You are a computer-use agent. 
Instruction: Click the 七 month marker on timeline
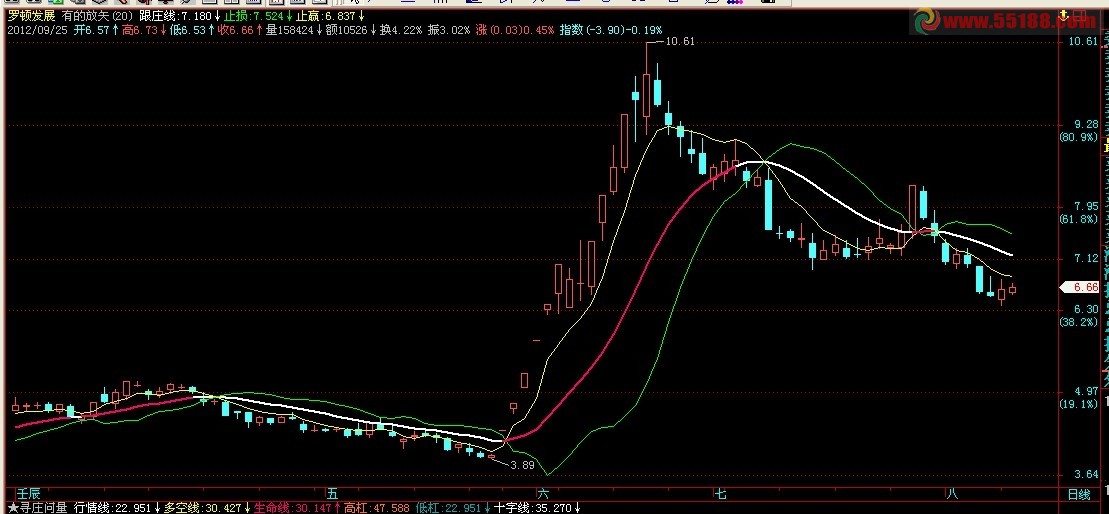pos(720,493)
